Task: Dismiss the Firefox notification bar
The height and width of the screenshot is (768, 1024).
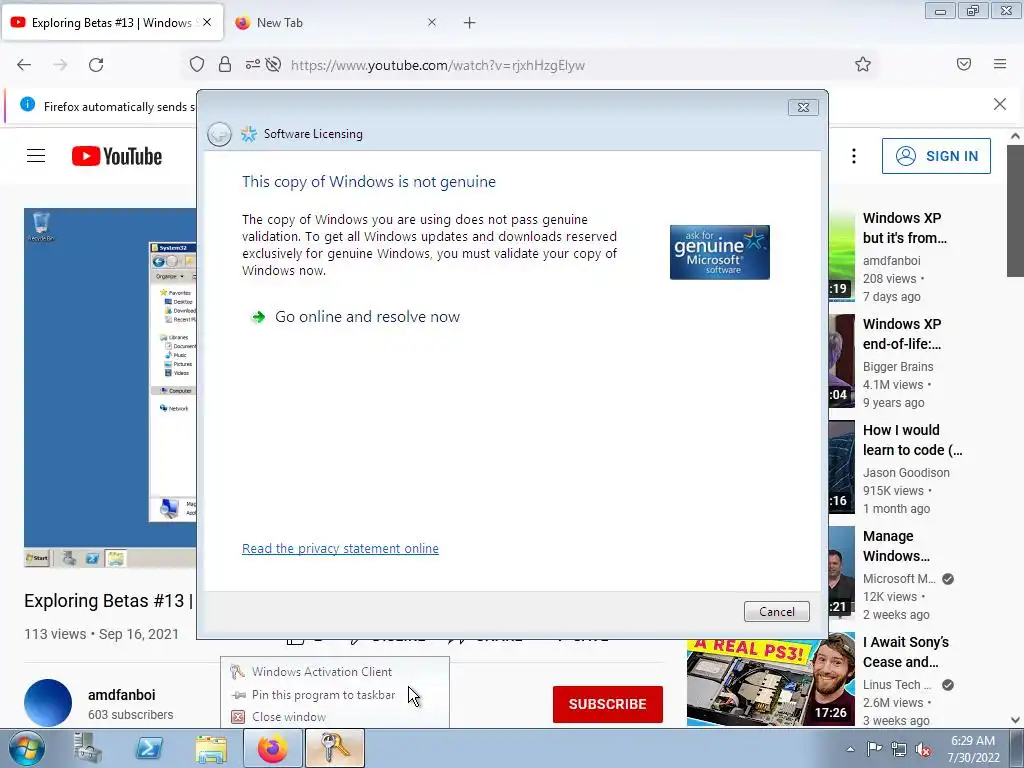Action: 1000,104
